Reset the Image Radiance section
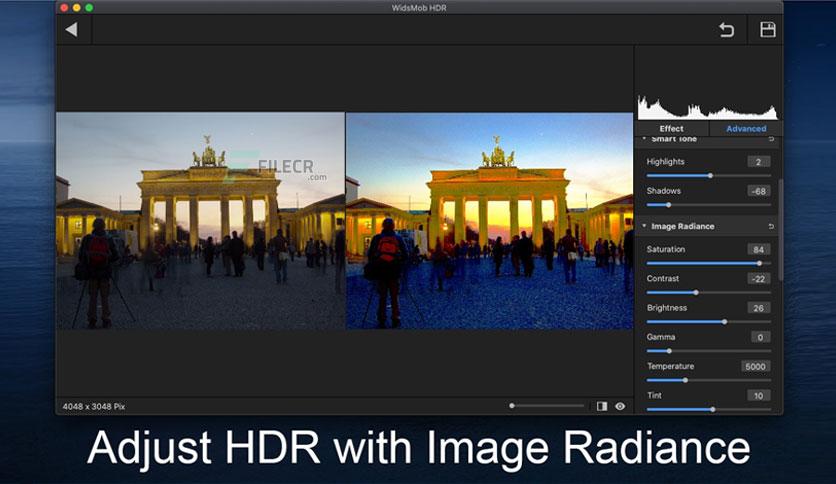The height and width of the screenshot is (484, 836). point(771,227)
